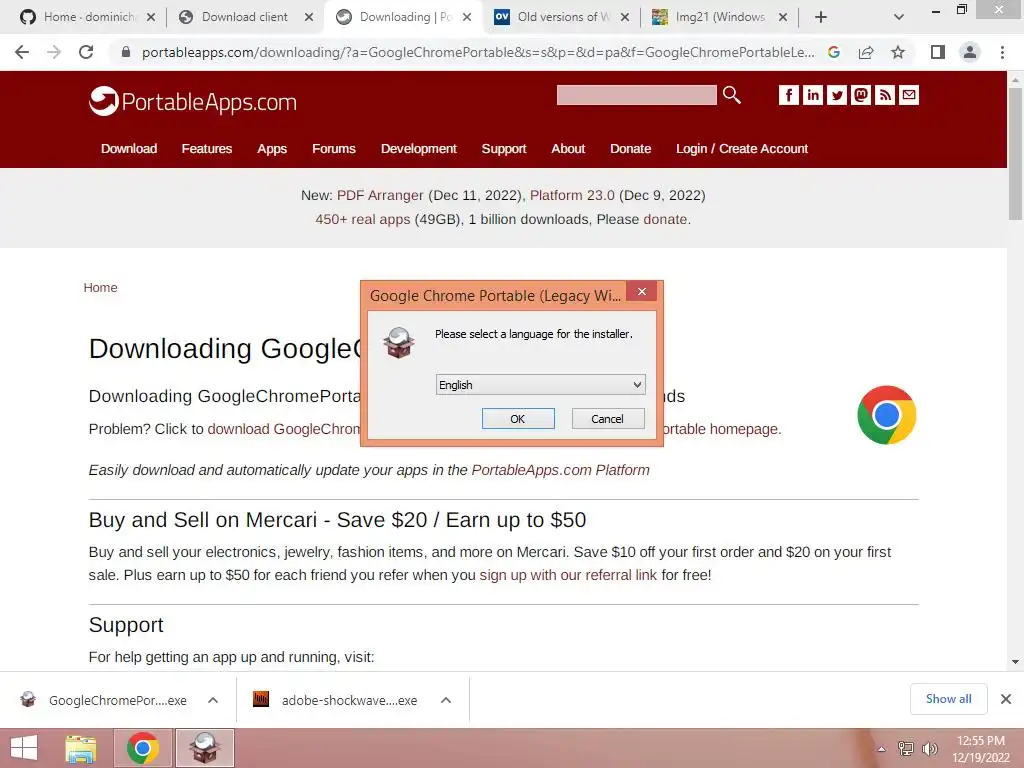Screen dimensions: 1024x768
Task: Click the large Chrome logo image
Action: [886, 415]
